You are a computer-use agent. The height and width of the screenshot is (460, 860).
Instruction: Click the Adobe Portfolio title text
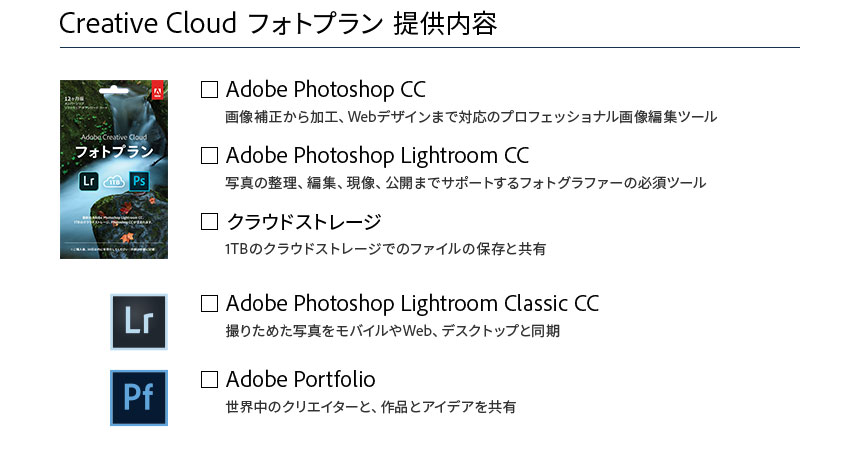tap(300, 379)
